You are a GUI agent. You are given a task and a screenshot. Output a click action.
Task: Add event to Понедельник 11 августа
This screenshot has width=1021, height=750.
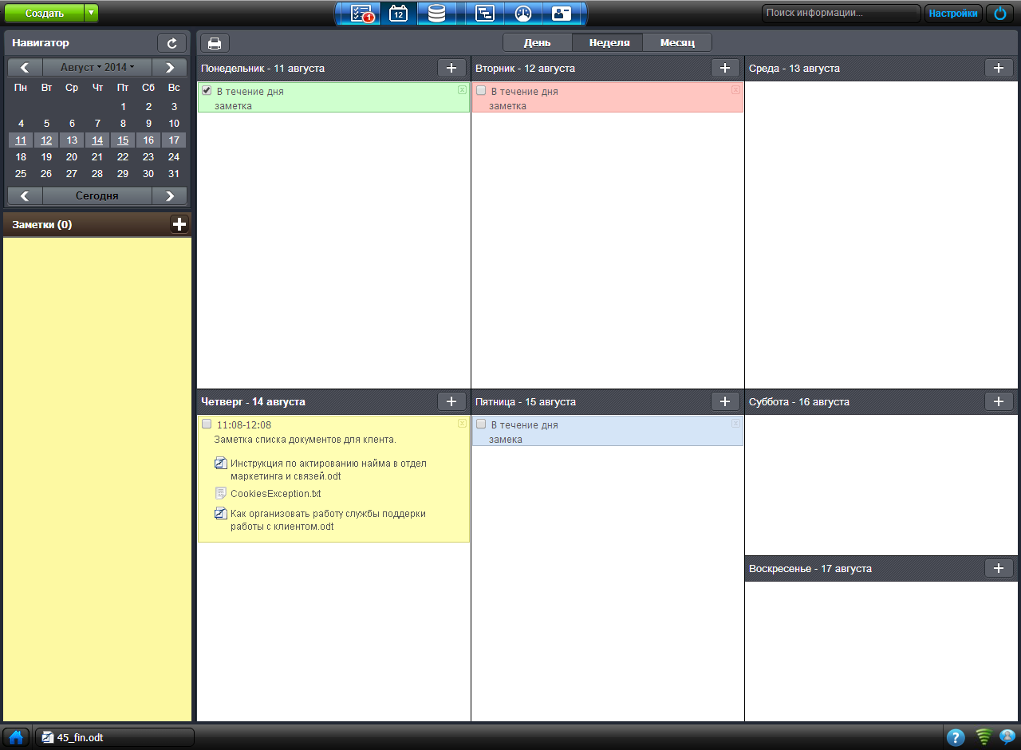[x=451, y=68]
